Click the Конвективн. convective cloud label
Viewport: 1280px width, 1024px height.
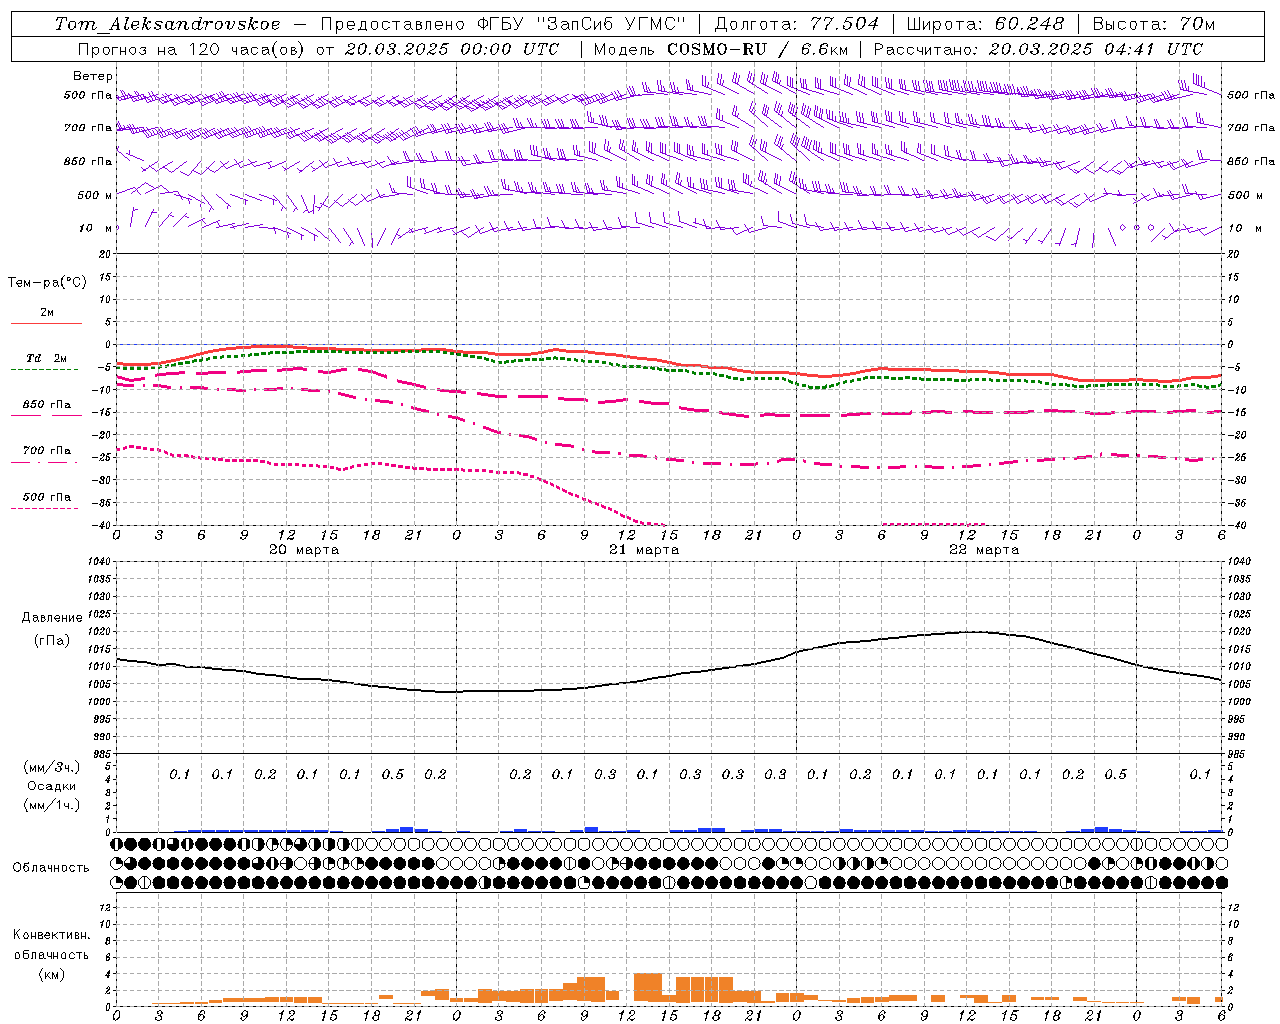pos(51,935)
